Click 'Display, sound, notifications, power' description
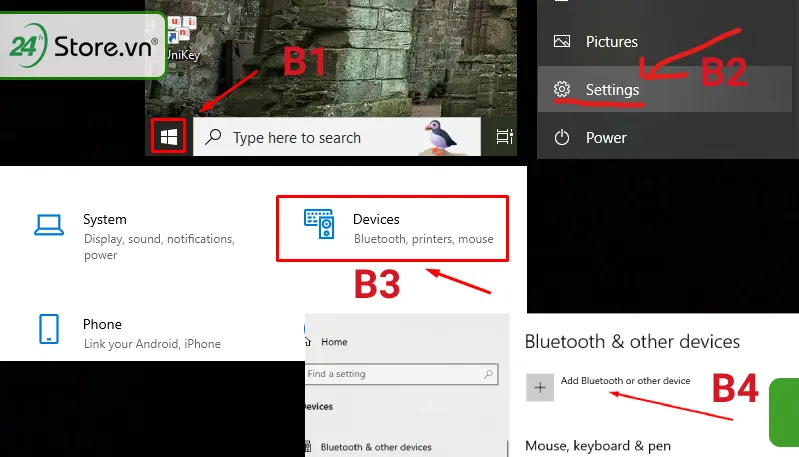The image size is (799, 457). [x=159, y=247]
